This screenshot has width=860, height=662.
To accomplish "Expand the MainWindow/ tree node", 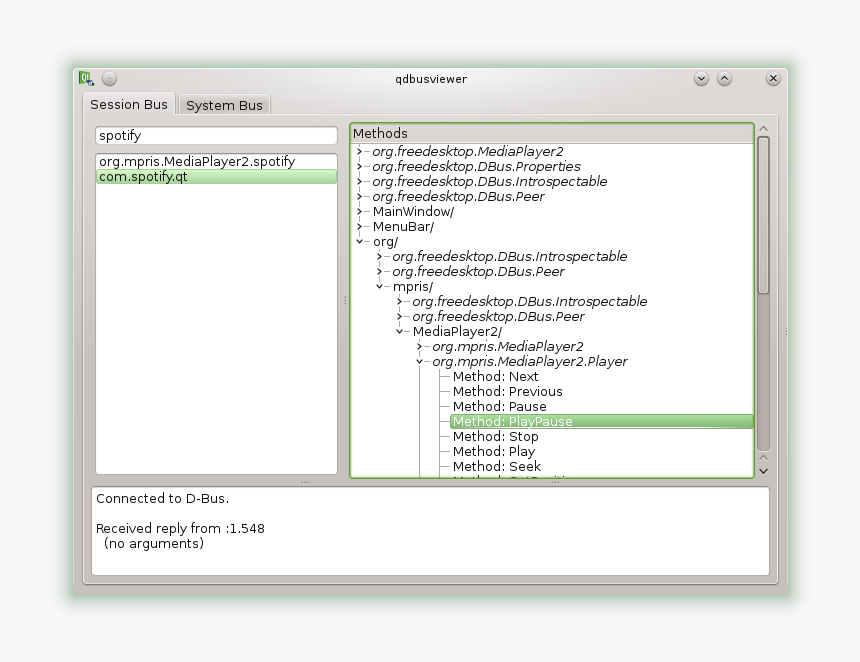I will (360, 212).
